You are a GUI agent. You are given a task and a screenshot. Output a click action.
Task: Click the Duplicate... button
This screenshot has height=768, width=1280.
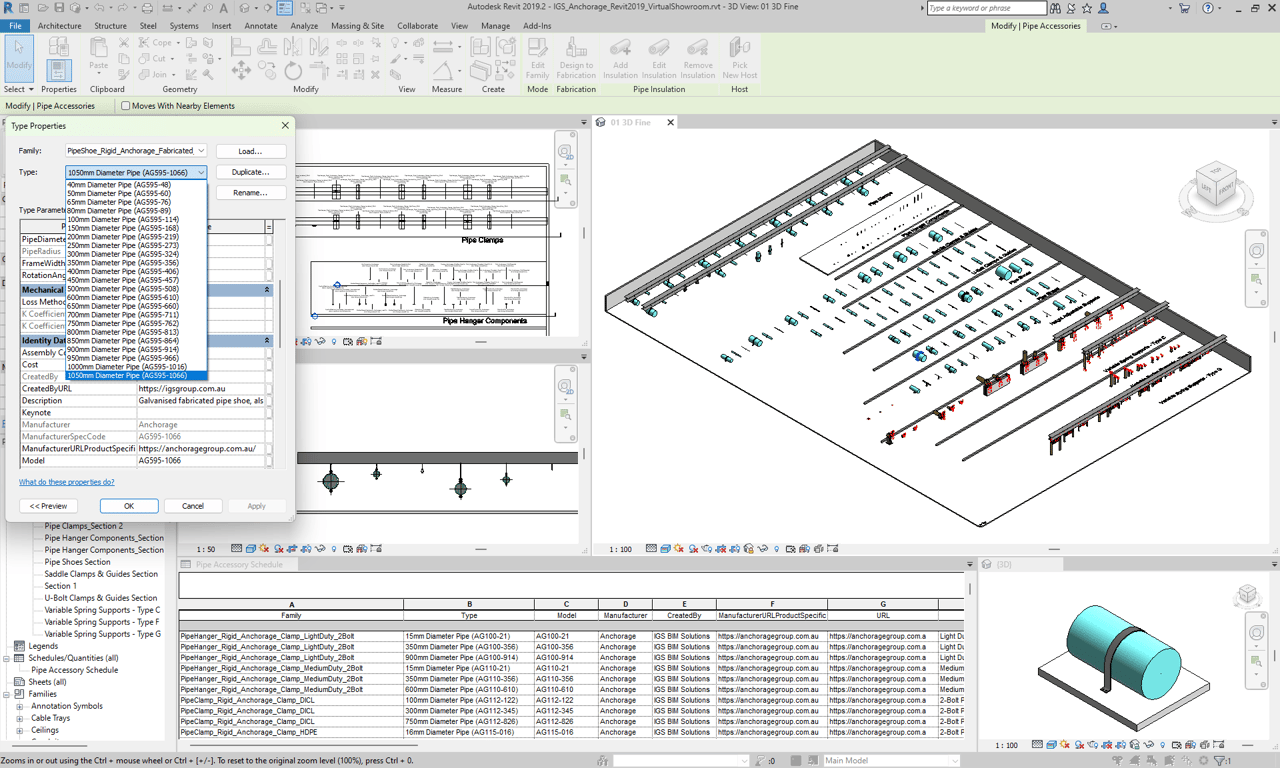click(x=250, y=172)
